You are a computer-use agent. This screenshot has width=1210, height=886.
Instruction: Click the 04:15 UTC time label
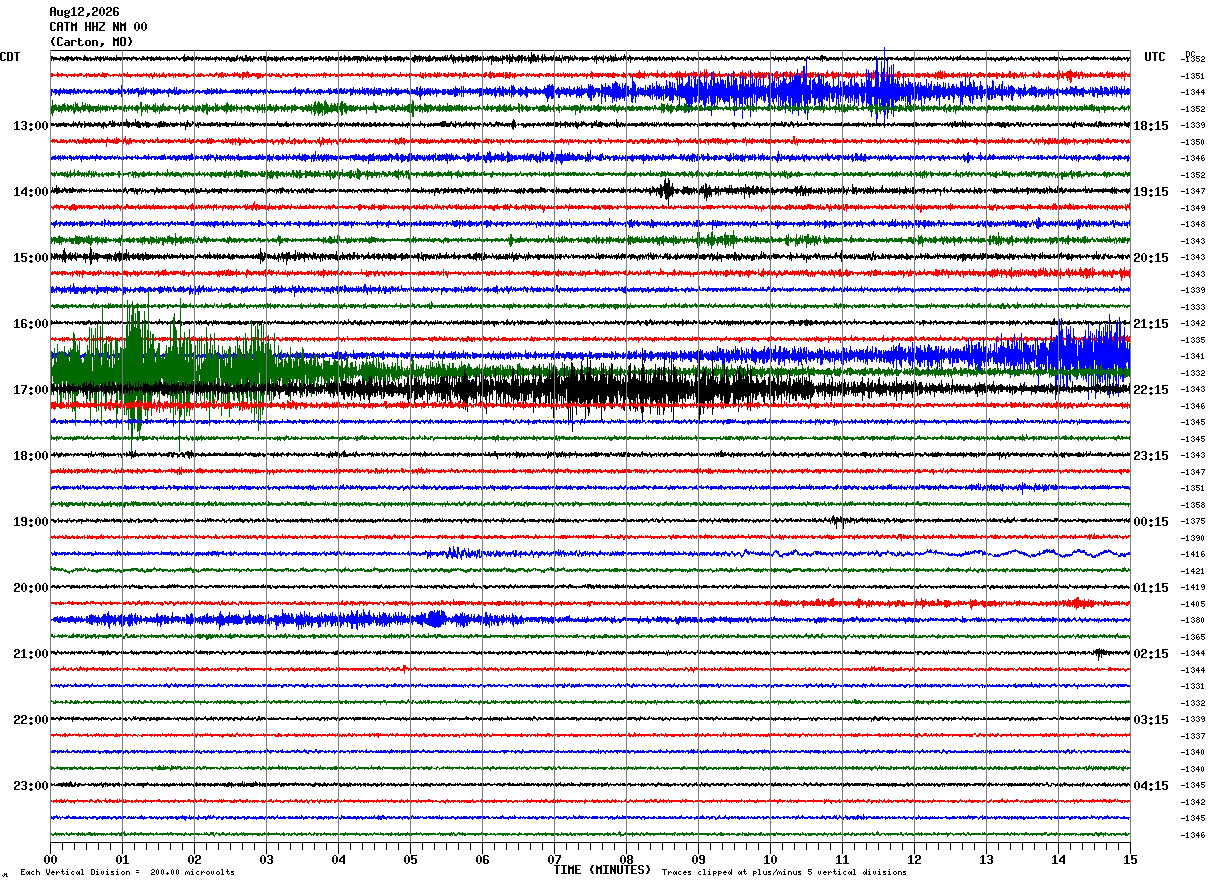[1150, 786]
